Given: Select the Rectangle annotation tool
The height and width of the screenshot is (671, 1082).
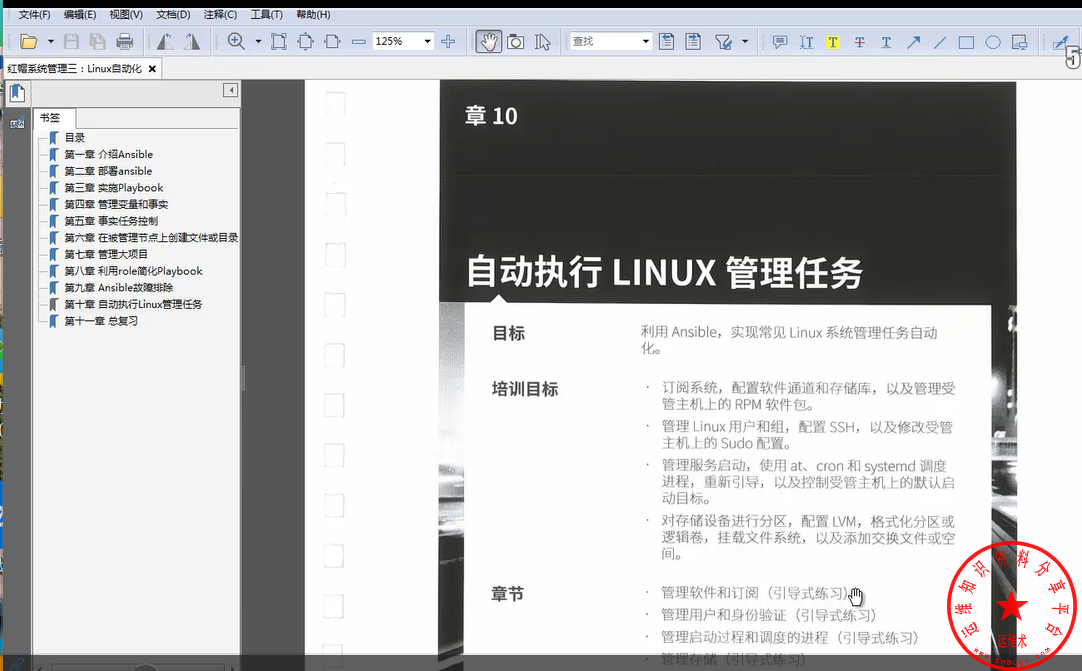Looking at the screenshot, I should tap(966, 42).
